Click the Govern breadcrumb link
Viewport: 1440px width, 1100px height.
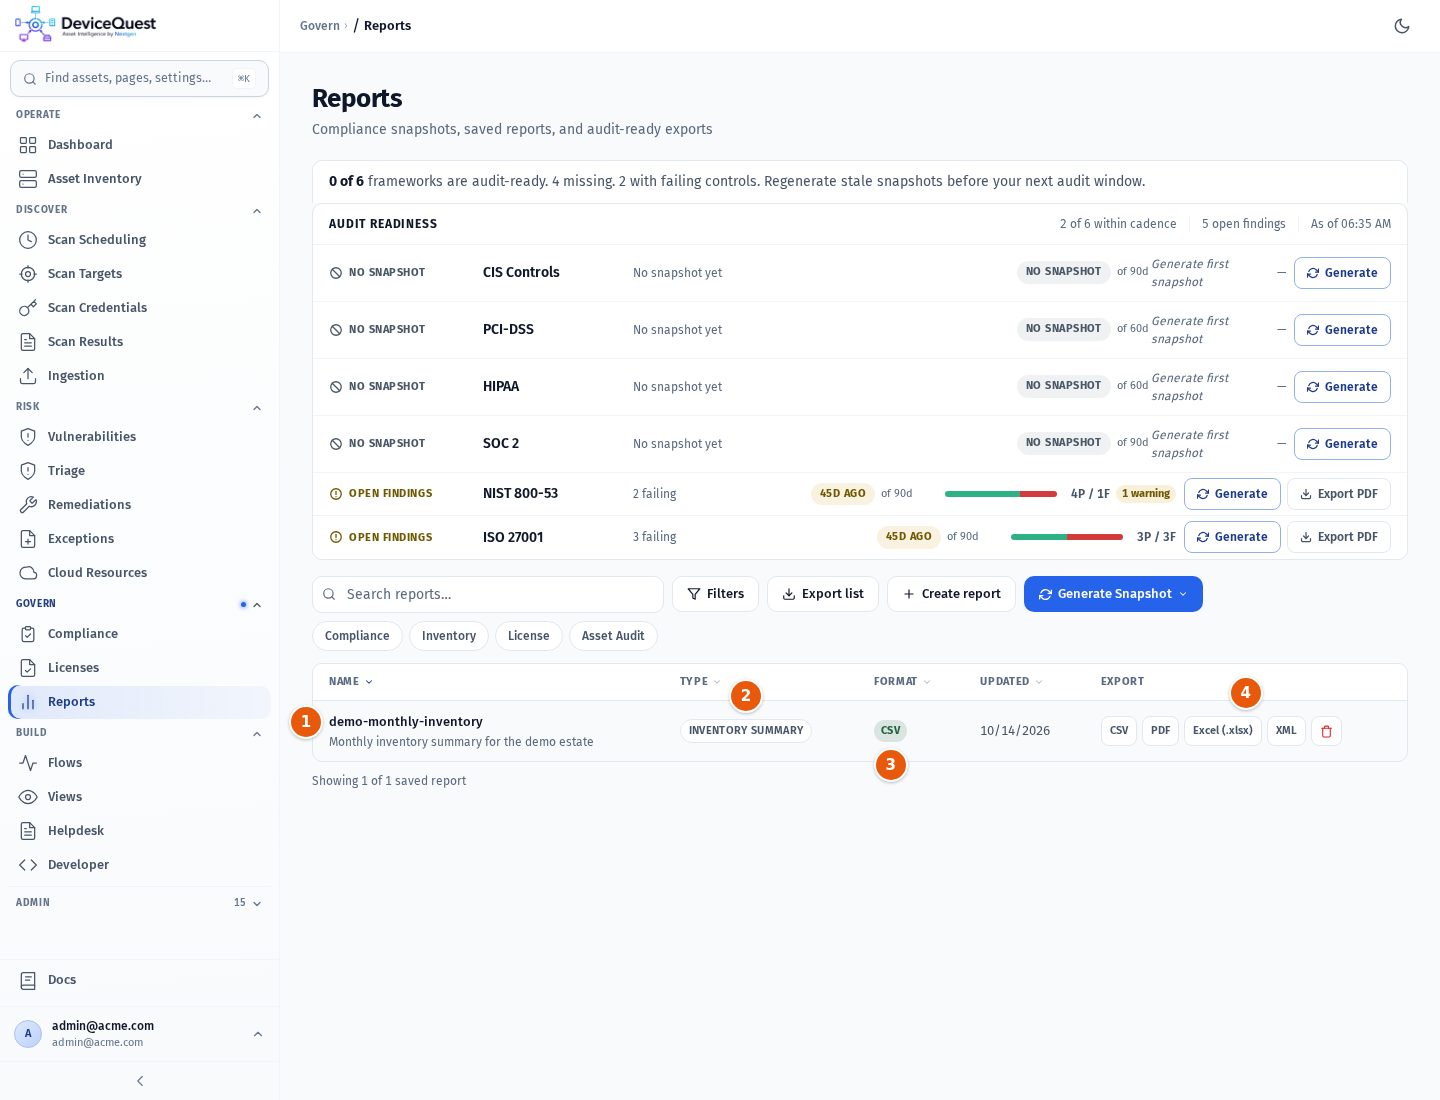click(320, 26)
